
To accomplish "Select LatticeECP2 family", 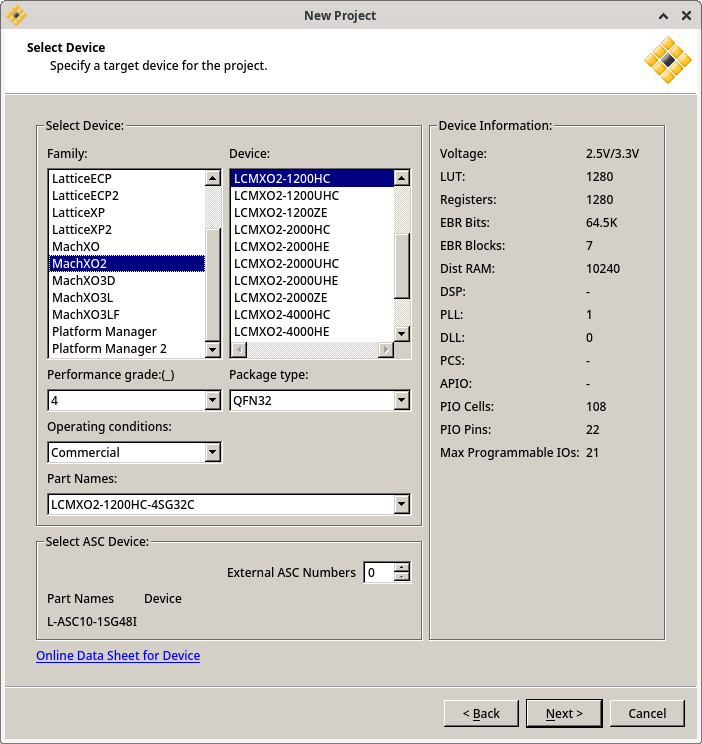I will tap(127, 195).
